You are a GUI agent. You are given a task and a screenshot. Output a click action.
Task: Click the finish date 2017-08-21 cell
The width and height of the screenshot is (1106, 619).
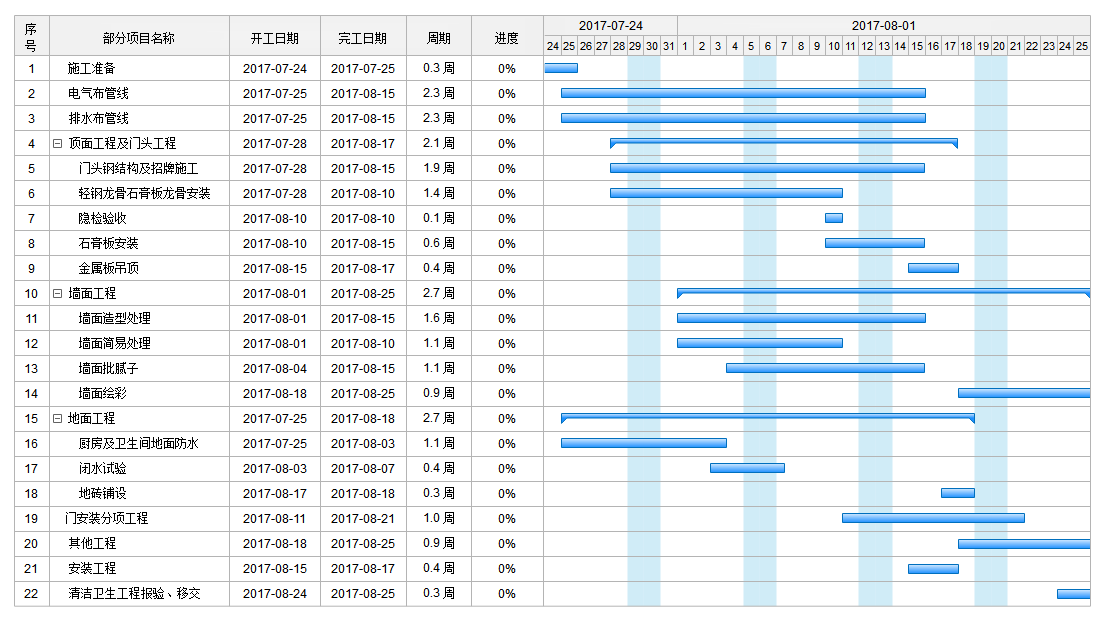[363, 518]
